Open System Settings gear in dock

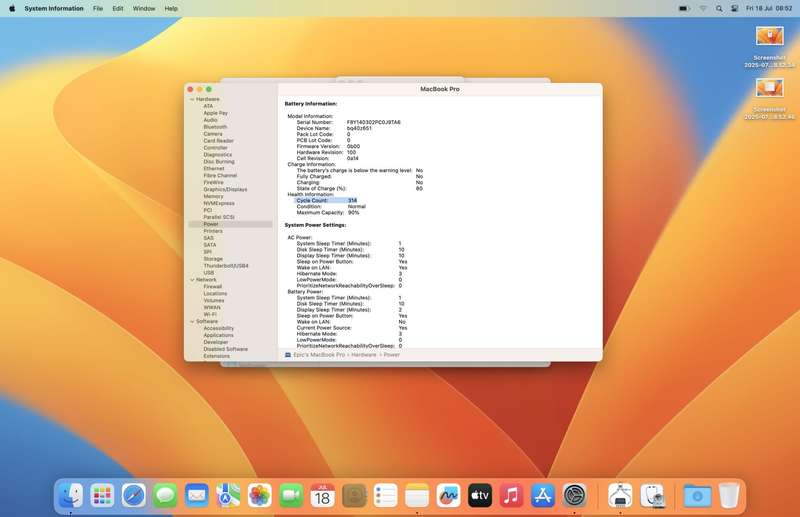tap(574, 495)
